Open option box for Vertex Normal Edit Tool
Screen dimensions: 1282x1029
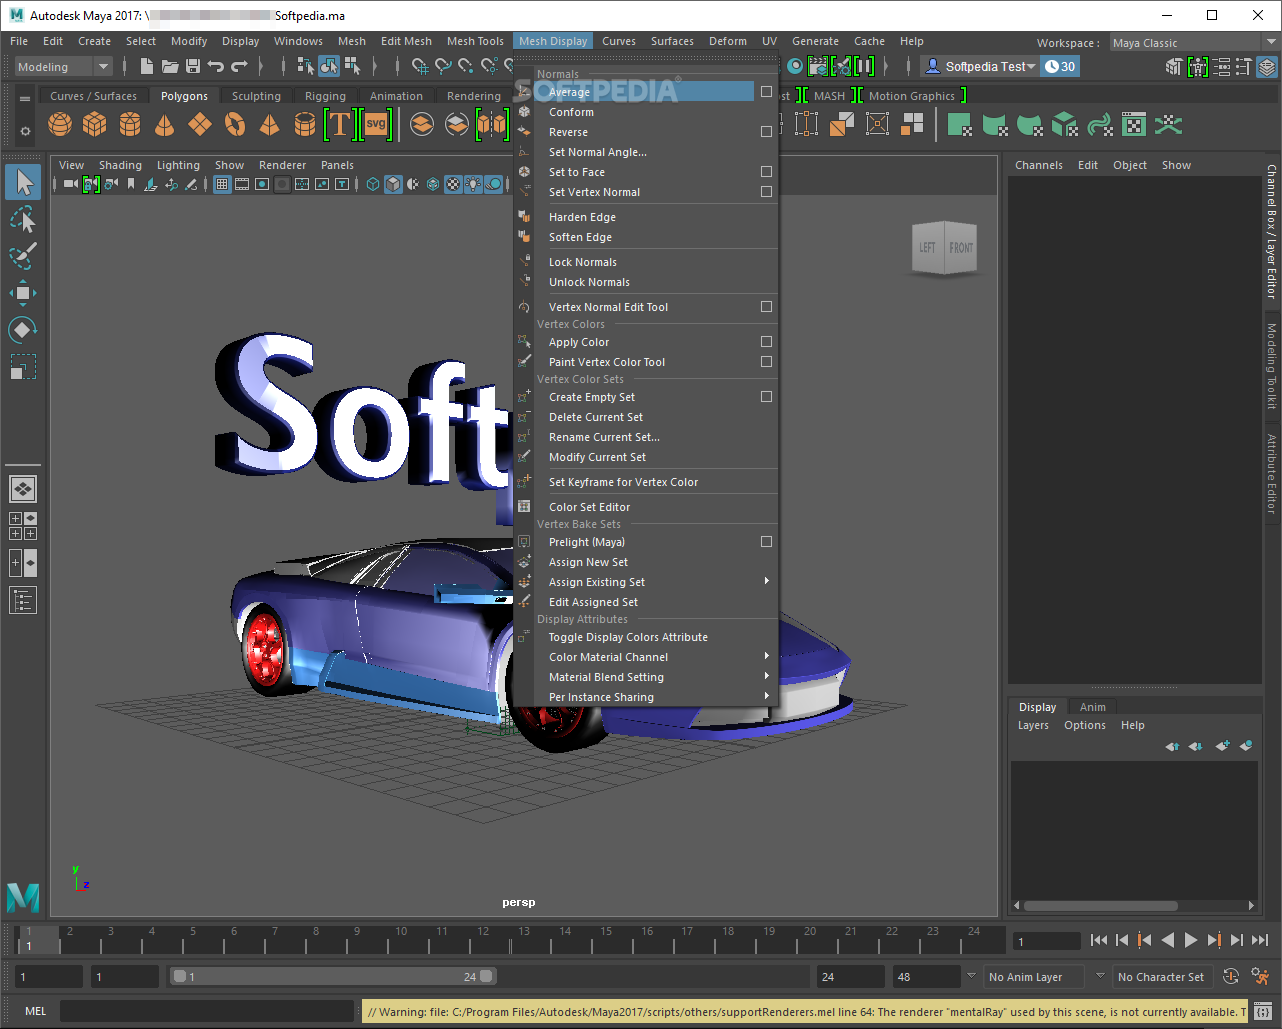pos(766,307)
